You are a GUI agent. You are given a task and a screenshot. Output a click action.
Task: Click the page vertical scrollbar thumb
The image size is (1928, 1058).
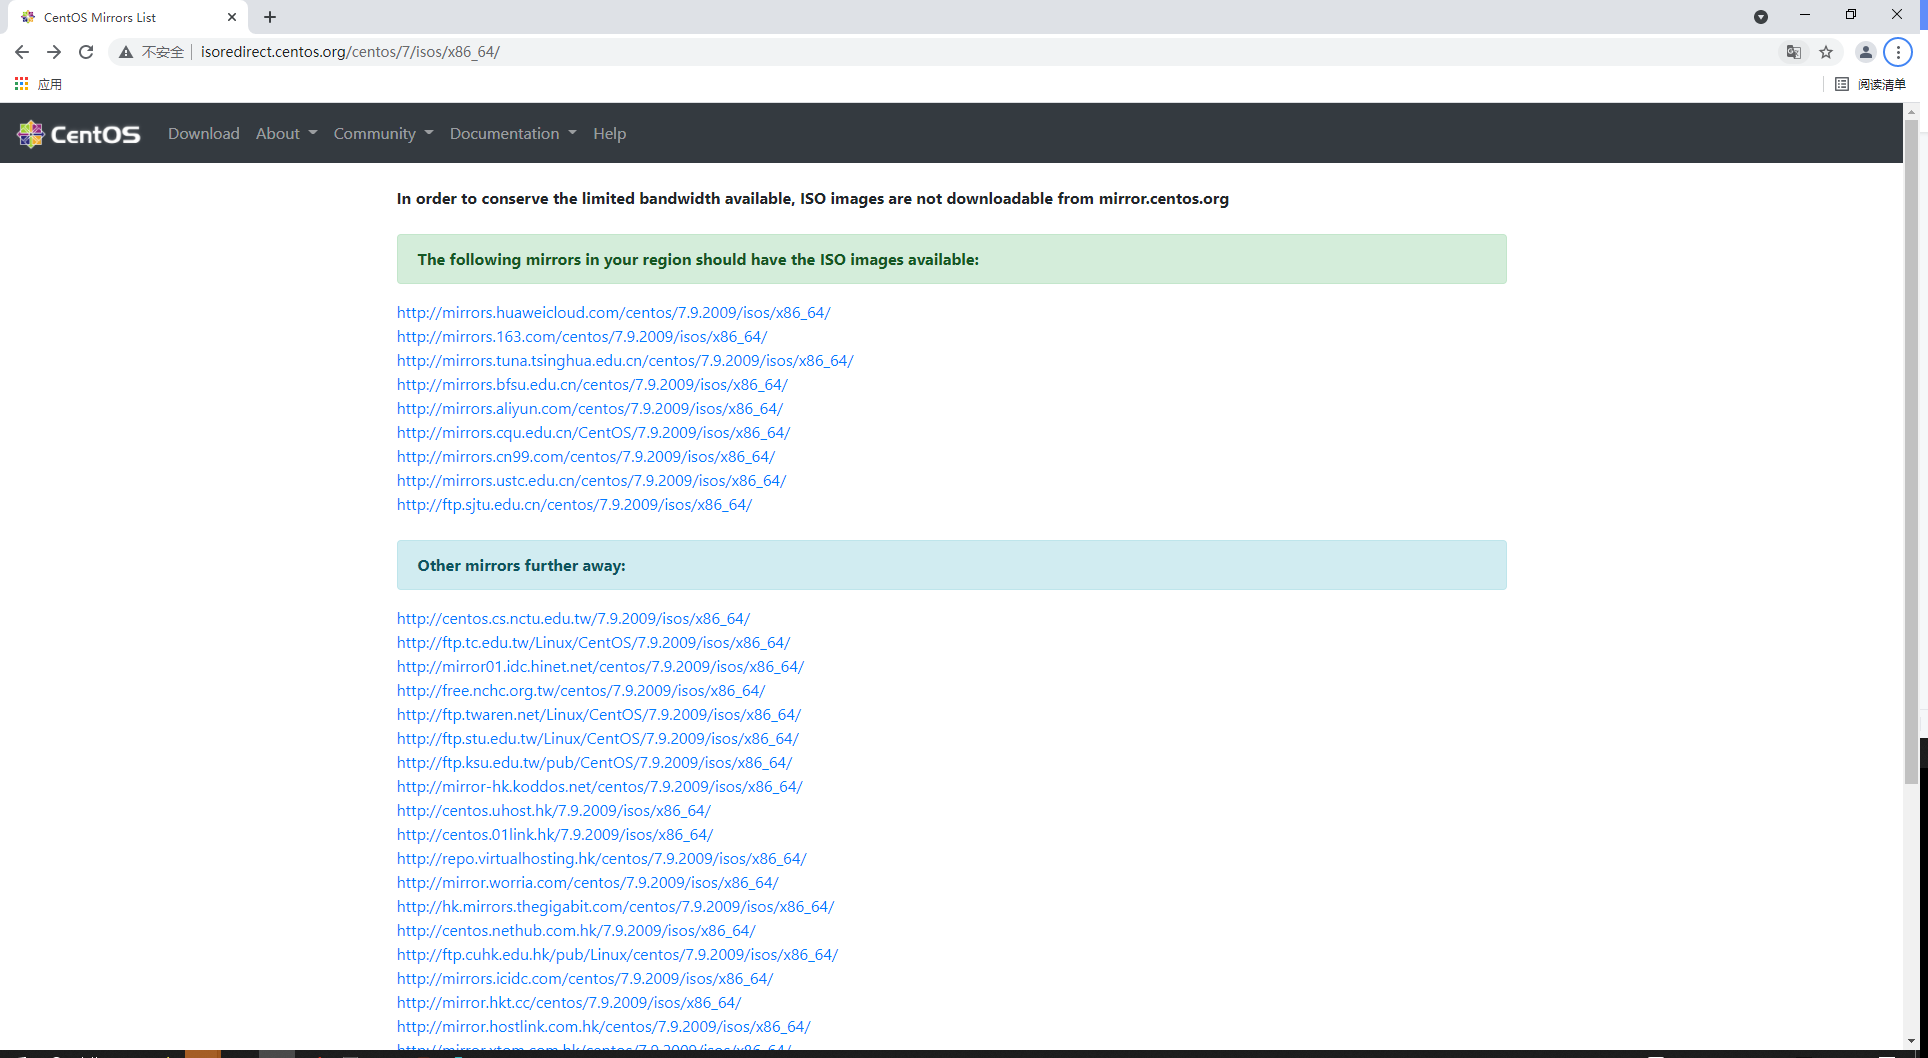tap(1911, 450)
